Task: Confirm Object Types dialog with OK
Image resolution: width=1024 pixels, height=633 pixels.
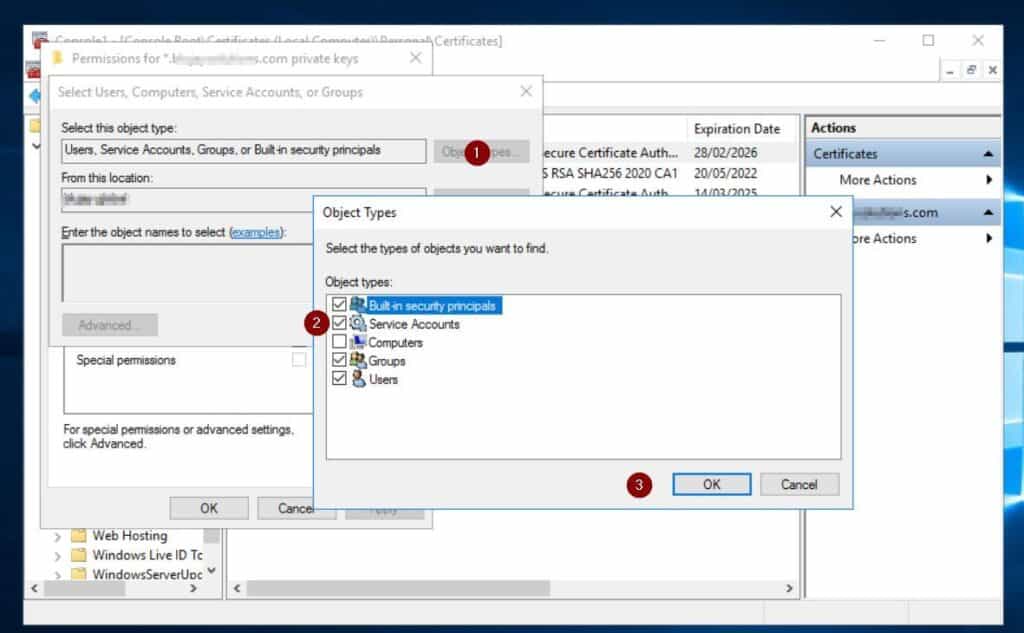Action: click(x=711, y=484)
